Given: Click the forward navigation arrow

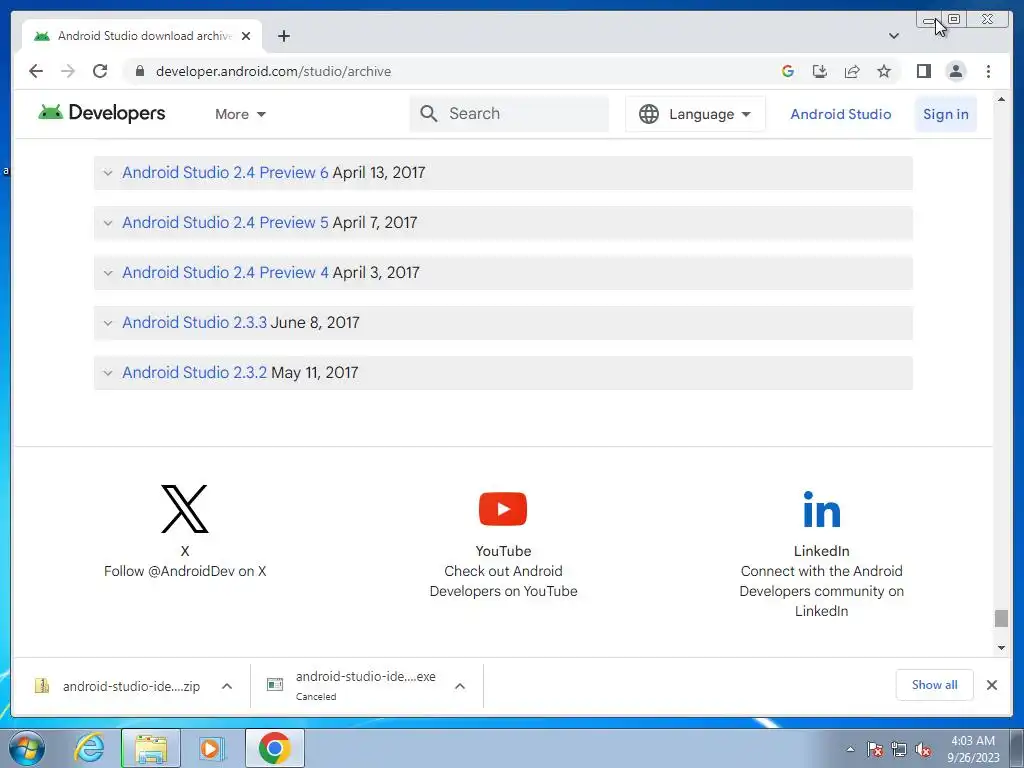Looking at the screenshot, I should (x=68, y=71).
